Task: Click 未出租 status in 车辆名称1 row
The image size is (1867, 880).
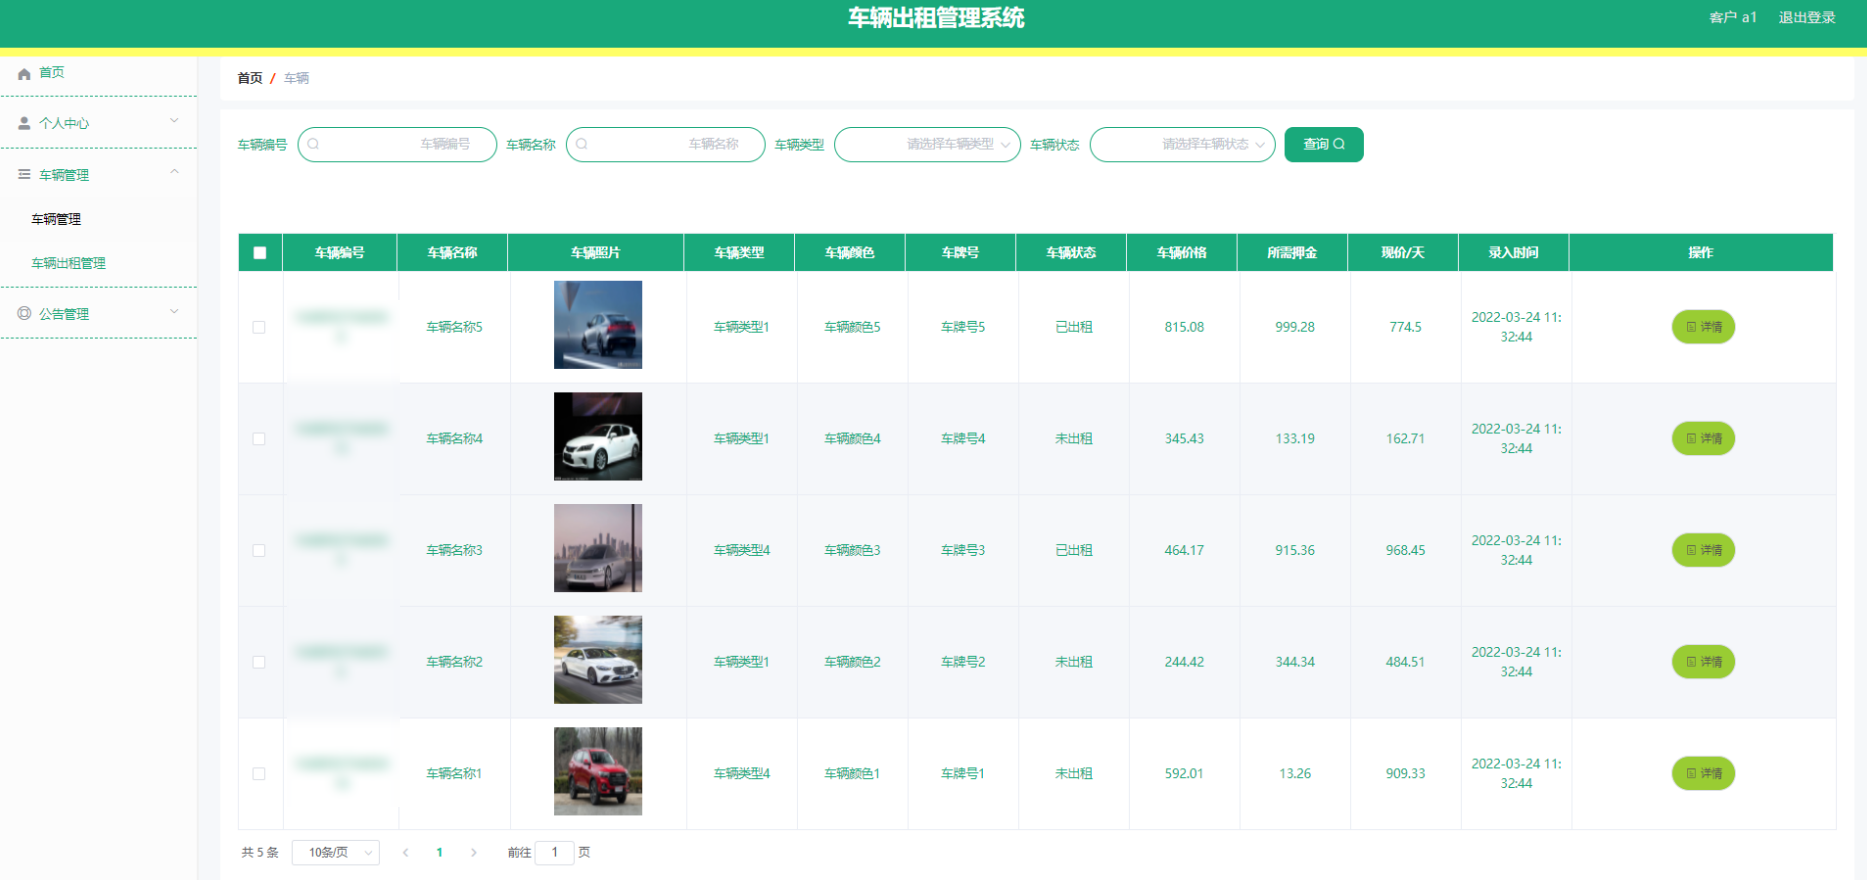Action: 1074,773
